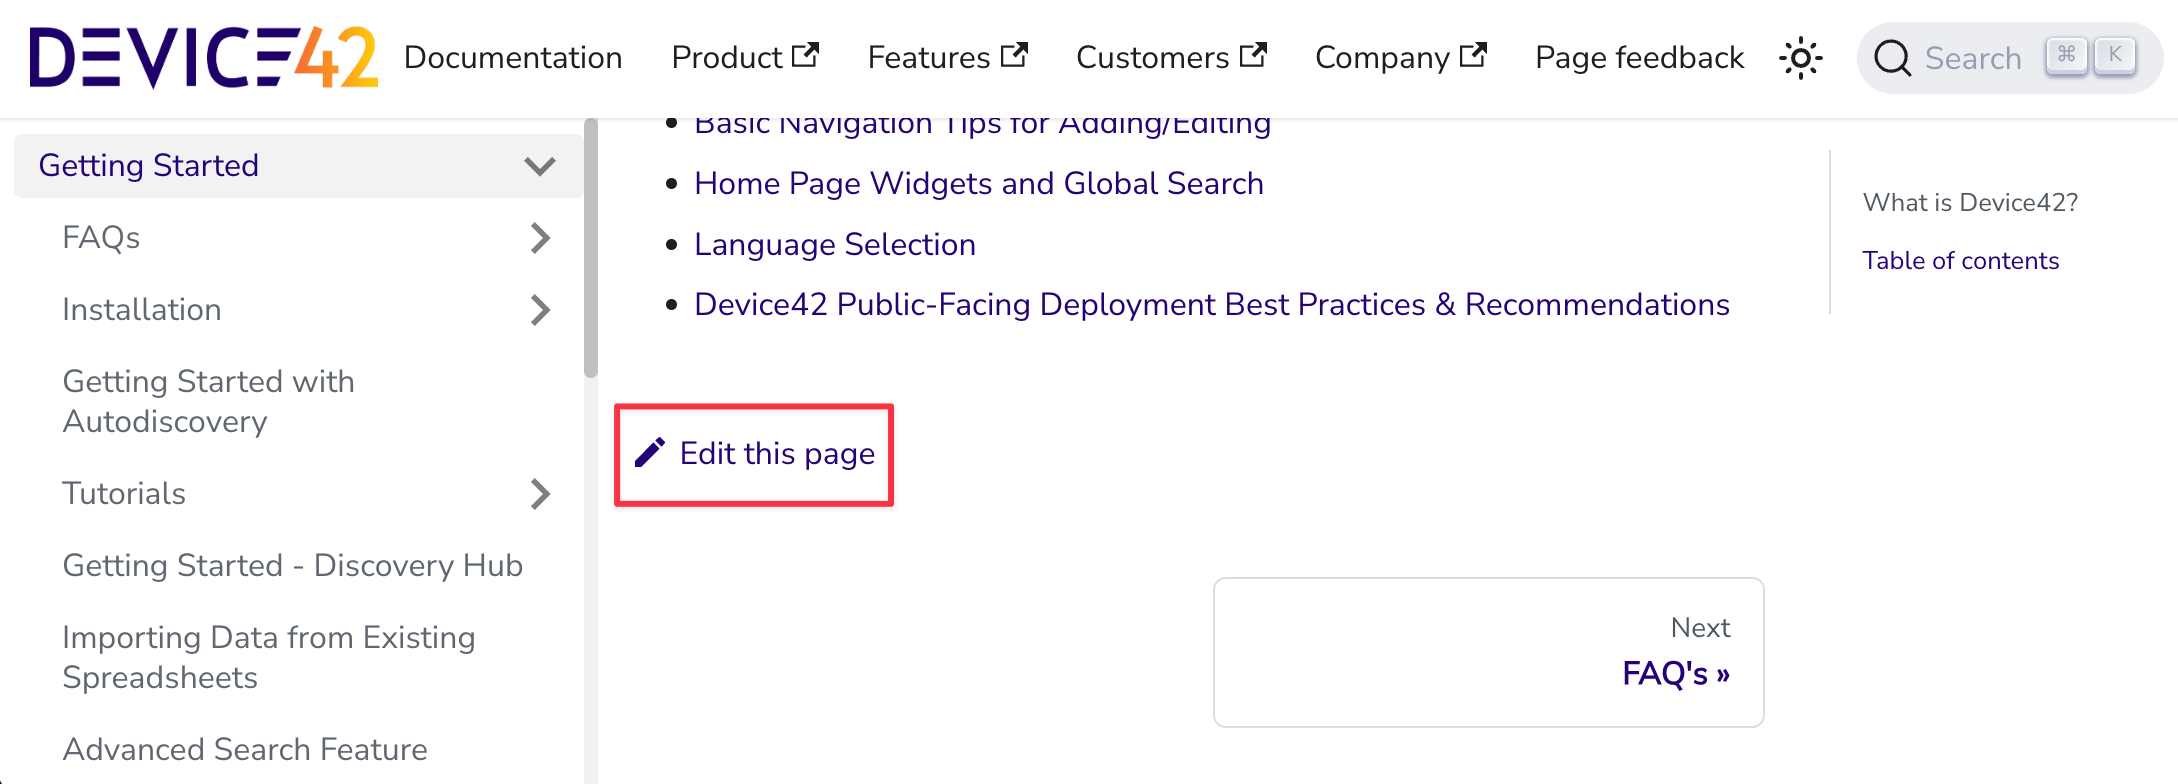This screenshot has width=2178, height=784.
Task: Click the Device42 logo
Action: point(203,58)
